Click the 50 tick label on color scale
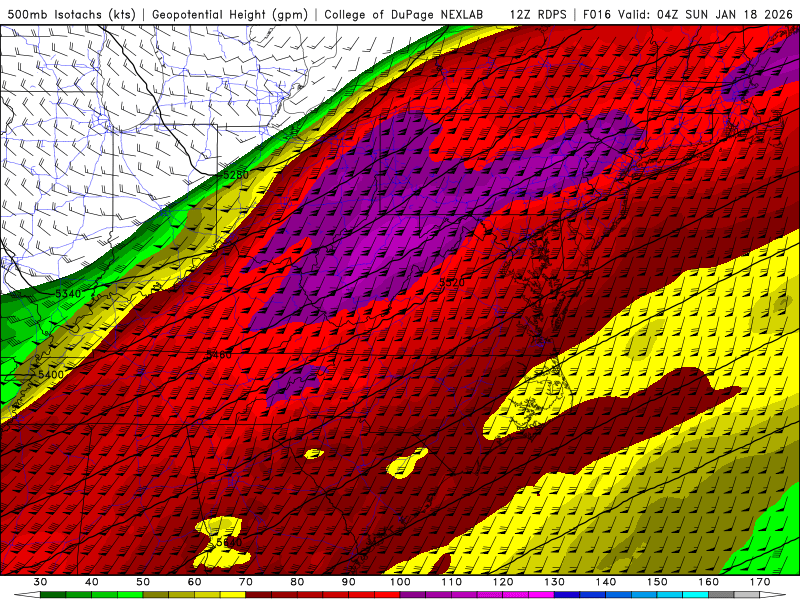This screenshot has width=800, height=600. [x=143, y=582]
